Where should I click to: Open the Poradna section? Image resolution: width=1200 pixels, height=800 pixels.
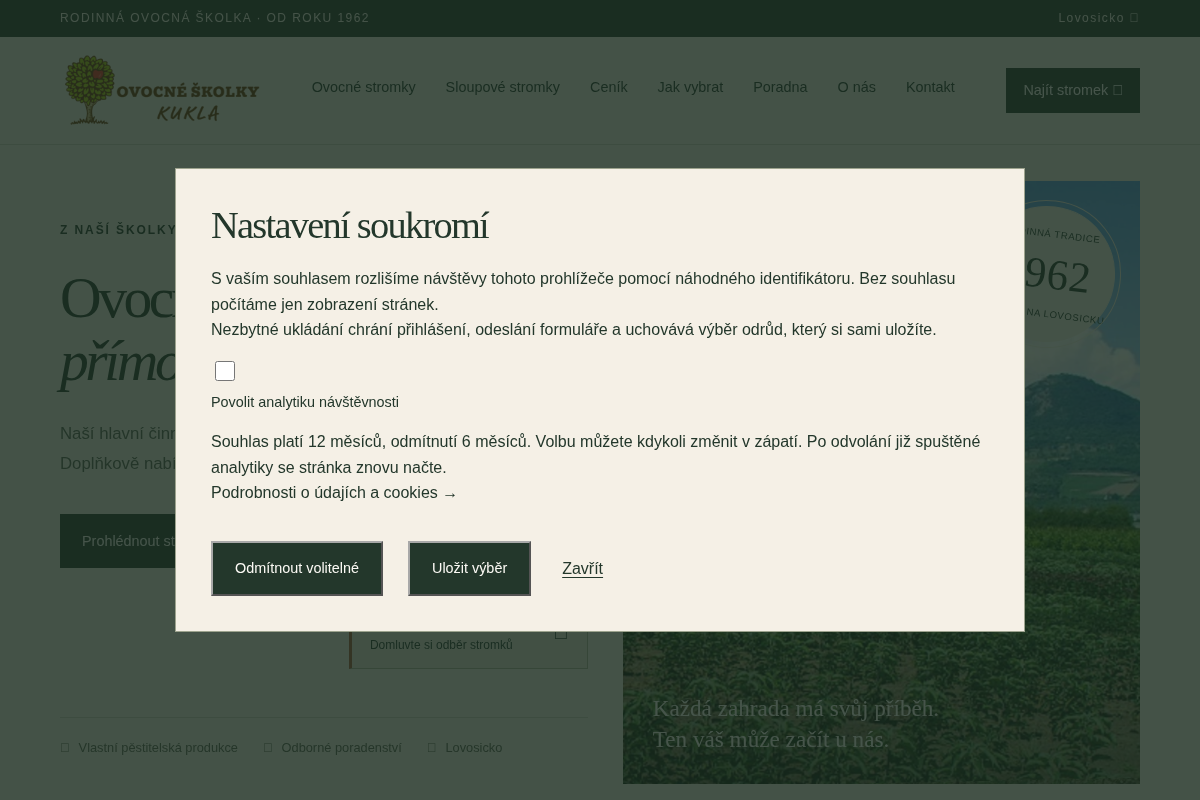pos(780,87)
